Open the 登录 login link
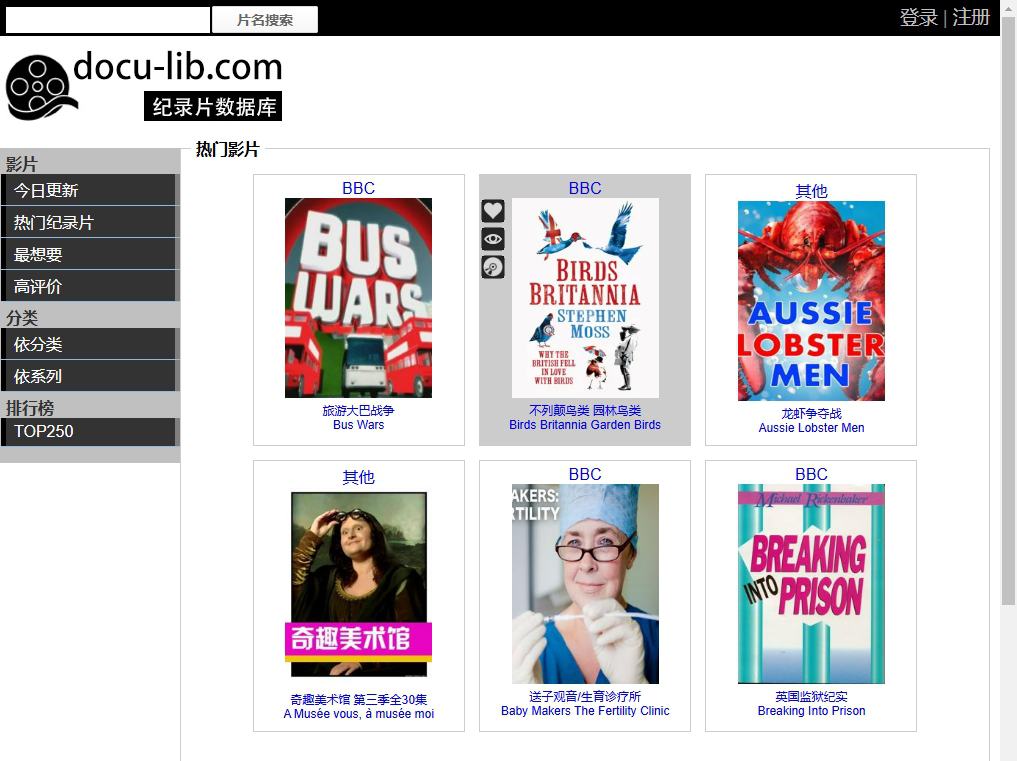The width and height of the screenshot is (1017, 761). click(918, 17)
